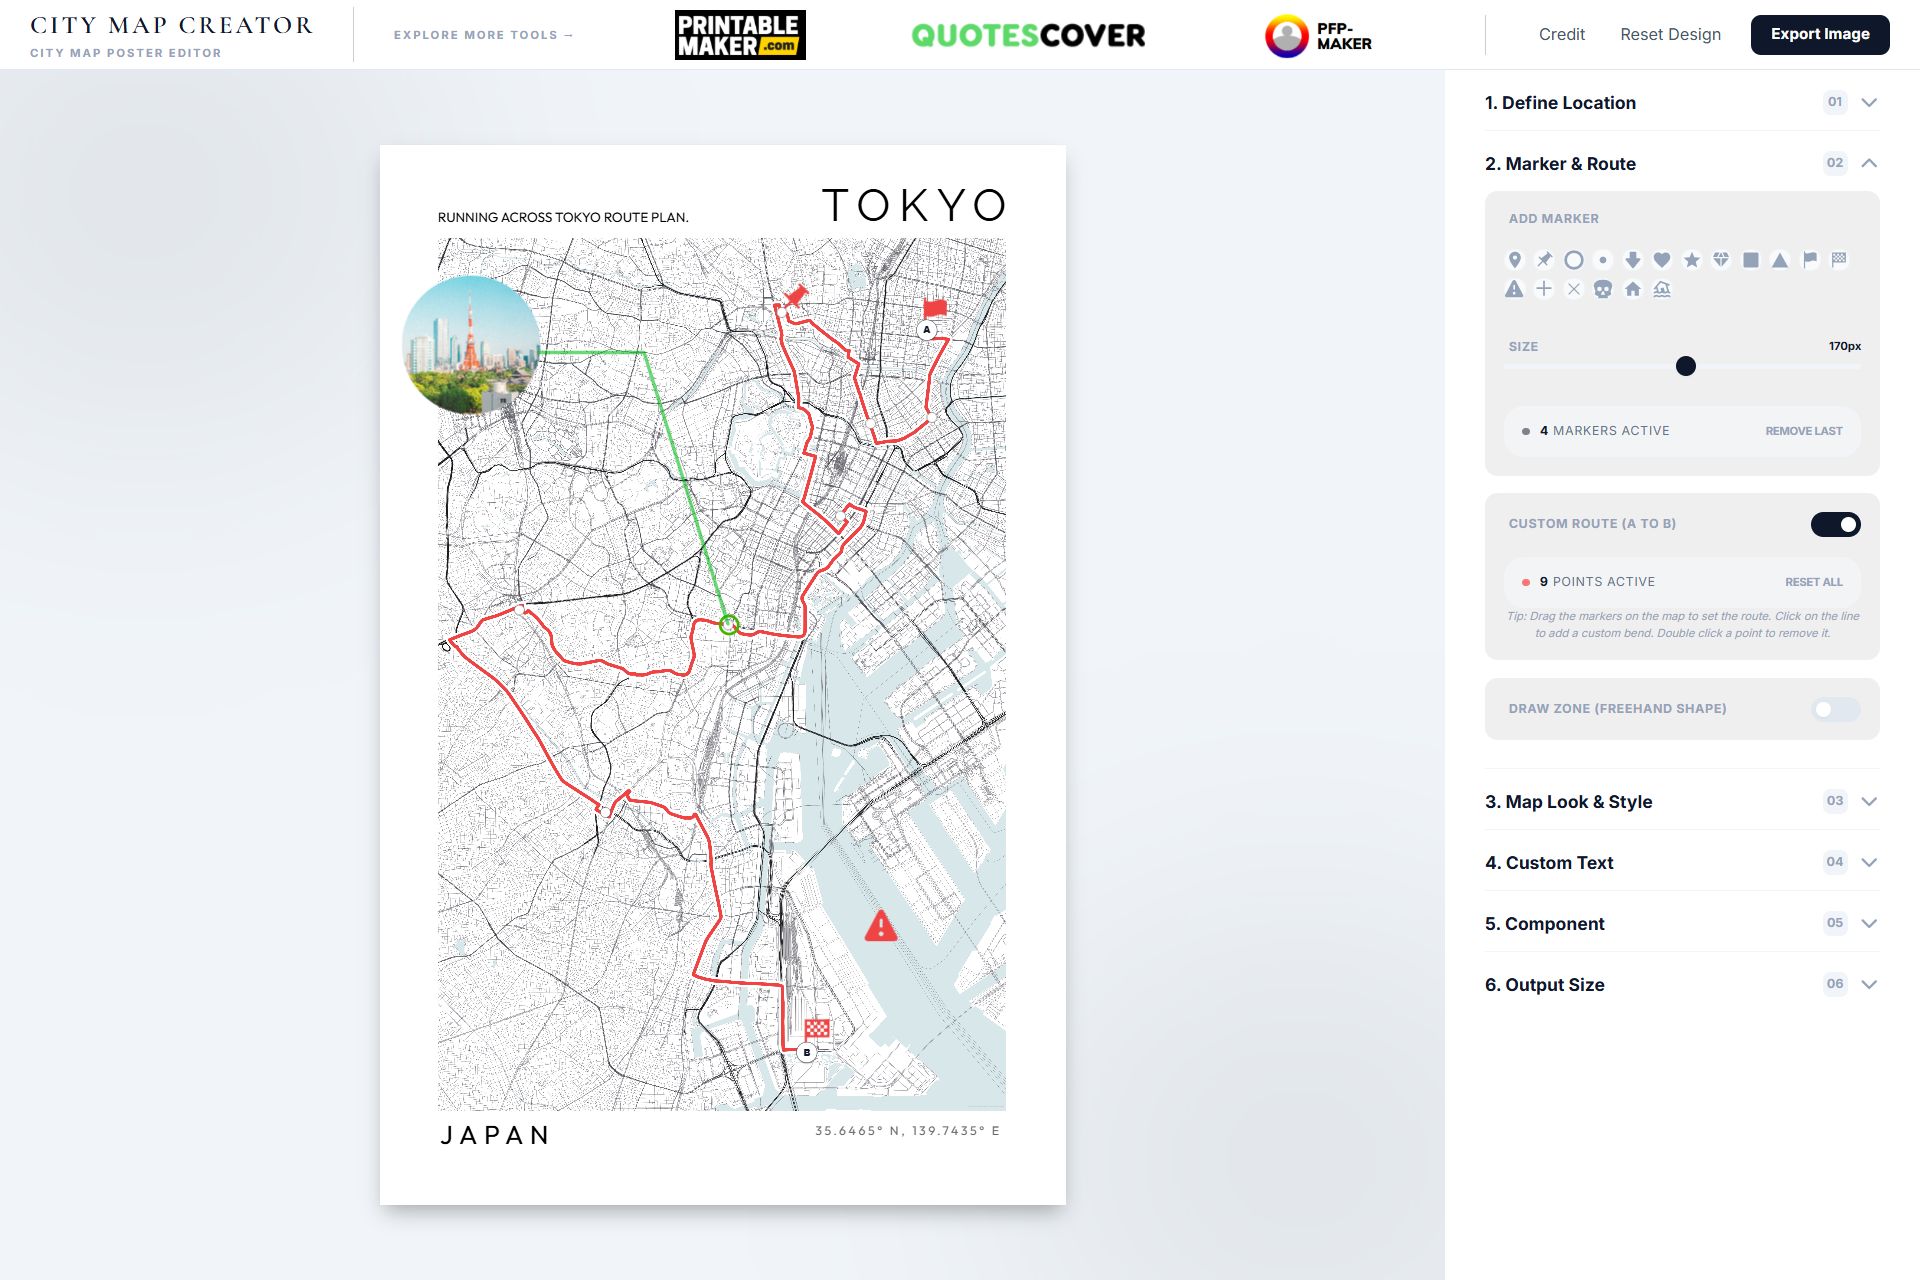Pick the diamond gem marker
Image resolution: width=1920 pixels, height=1280 pixels.
tap(1721, 260)
